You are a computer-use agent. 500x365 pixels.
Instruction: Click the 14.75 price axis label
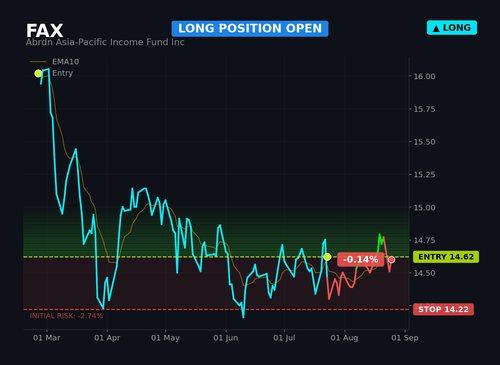[424, 240]
